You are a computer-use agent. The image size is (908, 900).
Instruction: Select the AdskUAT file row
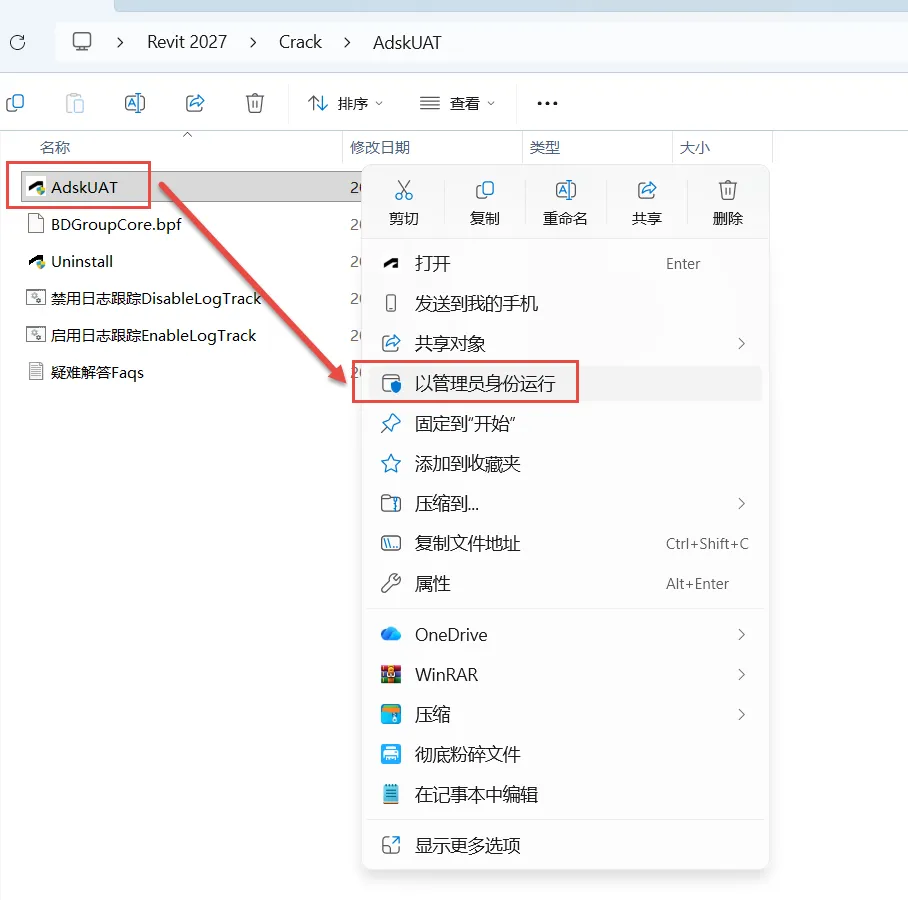(192, 187)
